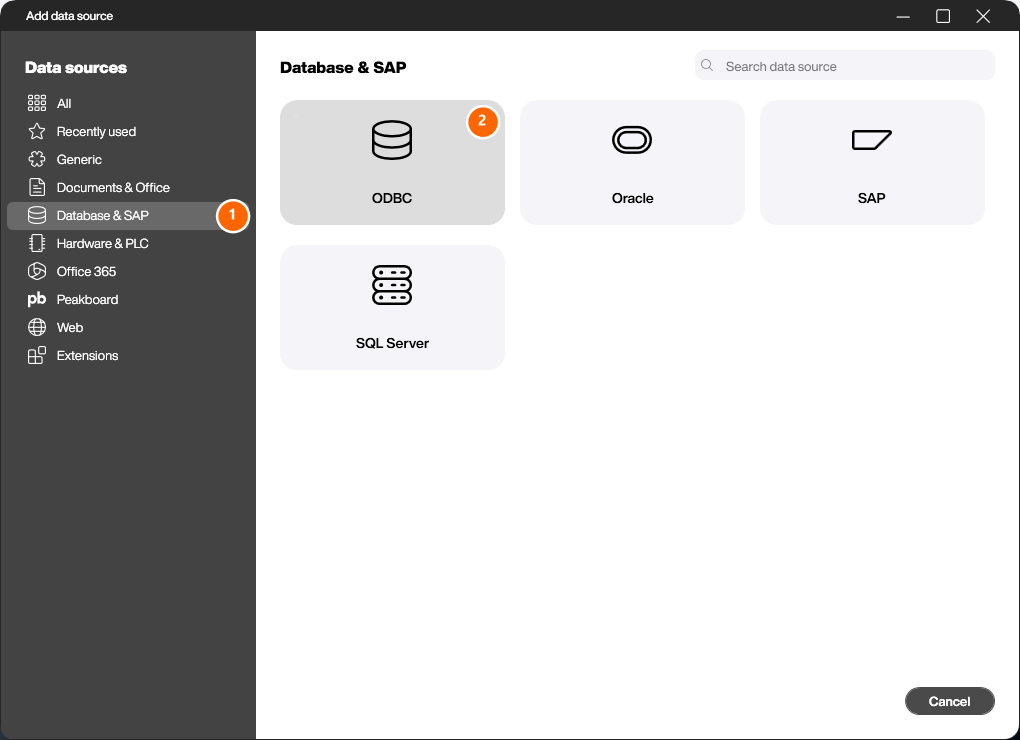Switch to Generic category label
This screenshot has width=1020, height=740.
click(79, 159)
